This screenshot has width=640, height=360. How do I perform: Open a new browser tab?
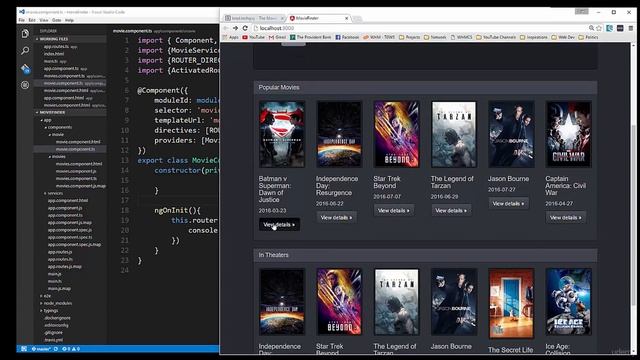357,19
